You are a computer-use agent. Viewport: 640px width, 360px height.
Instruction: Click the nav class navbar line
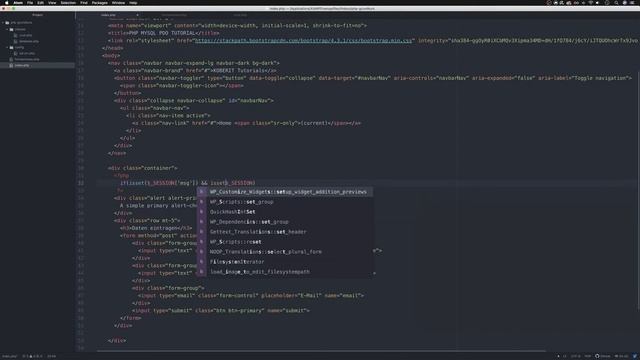[193, 63]
